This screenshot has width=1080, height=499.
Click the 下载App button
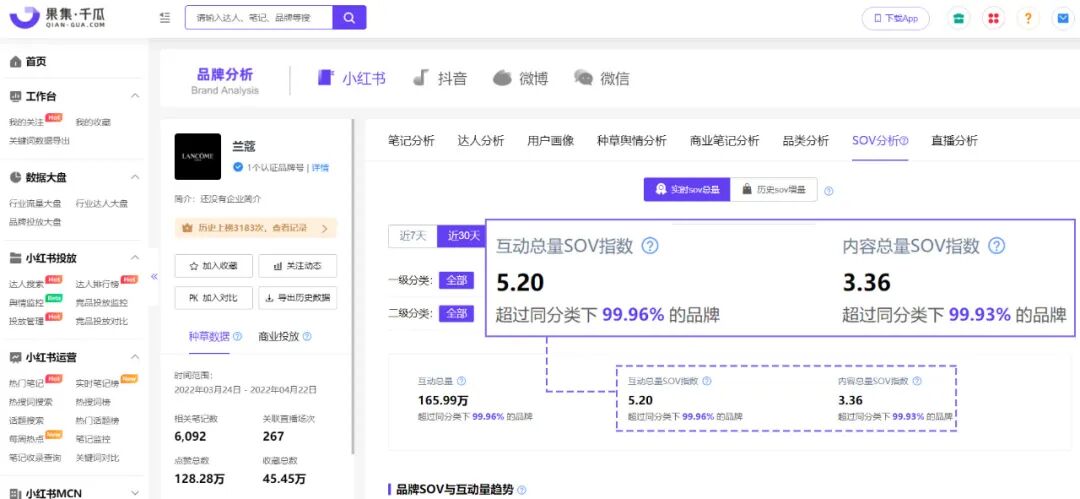pyautogui.click(x=895, y=19)
